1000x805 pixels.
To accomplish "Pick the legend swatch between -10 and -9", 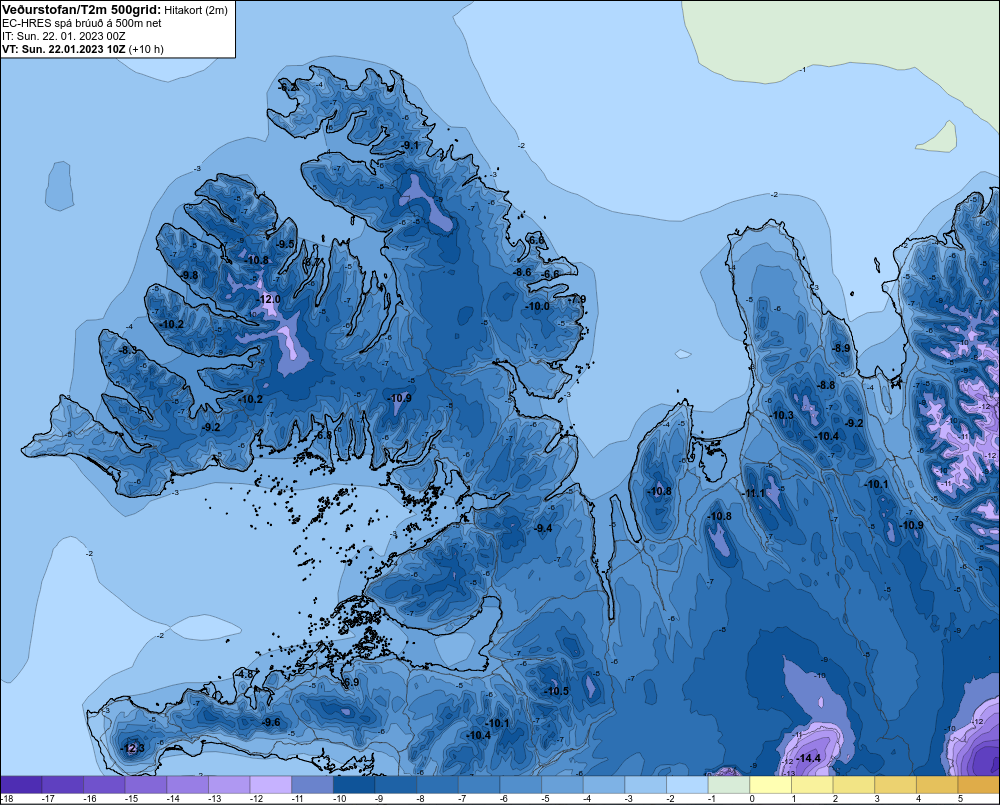I will pos(354,785).
